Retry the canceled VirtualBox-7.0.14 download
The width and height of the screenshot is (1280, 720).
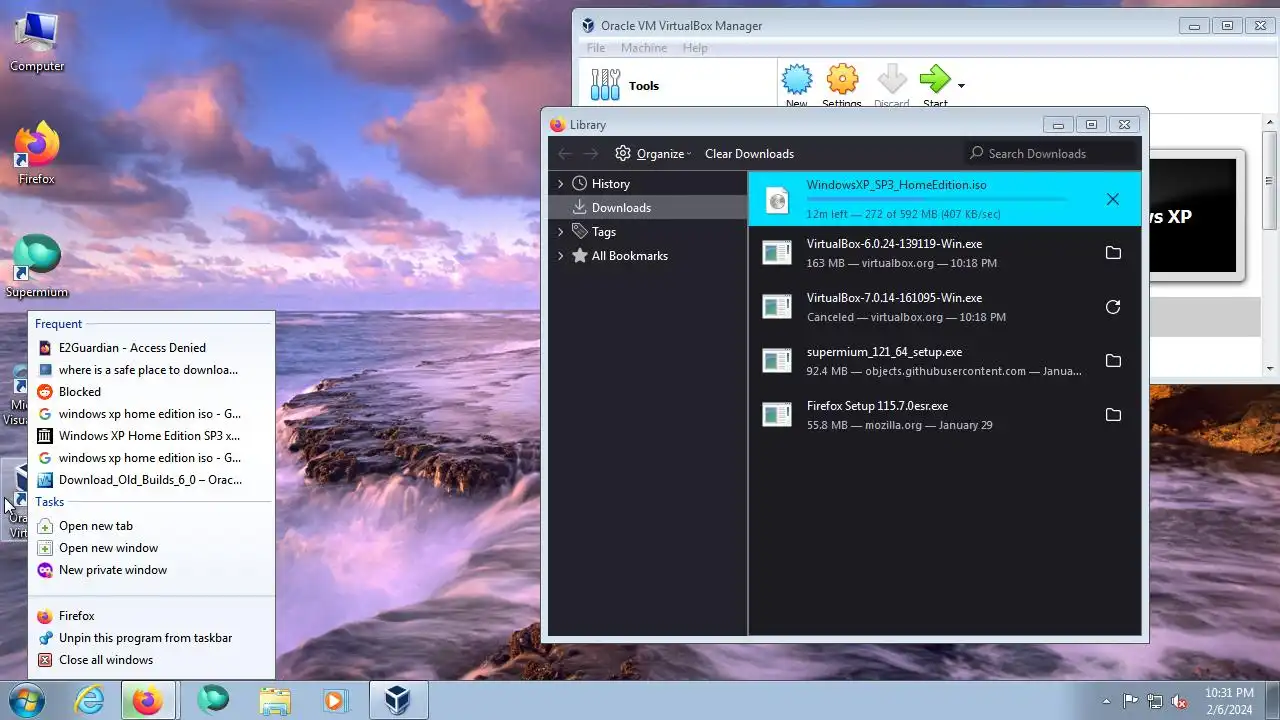[1113, 307]
